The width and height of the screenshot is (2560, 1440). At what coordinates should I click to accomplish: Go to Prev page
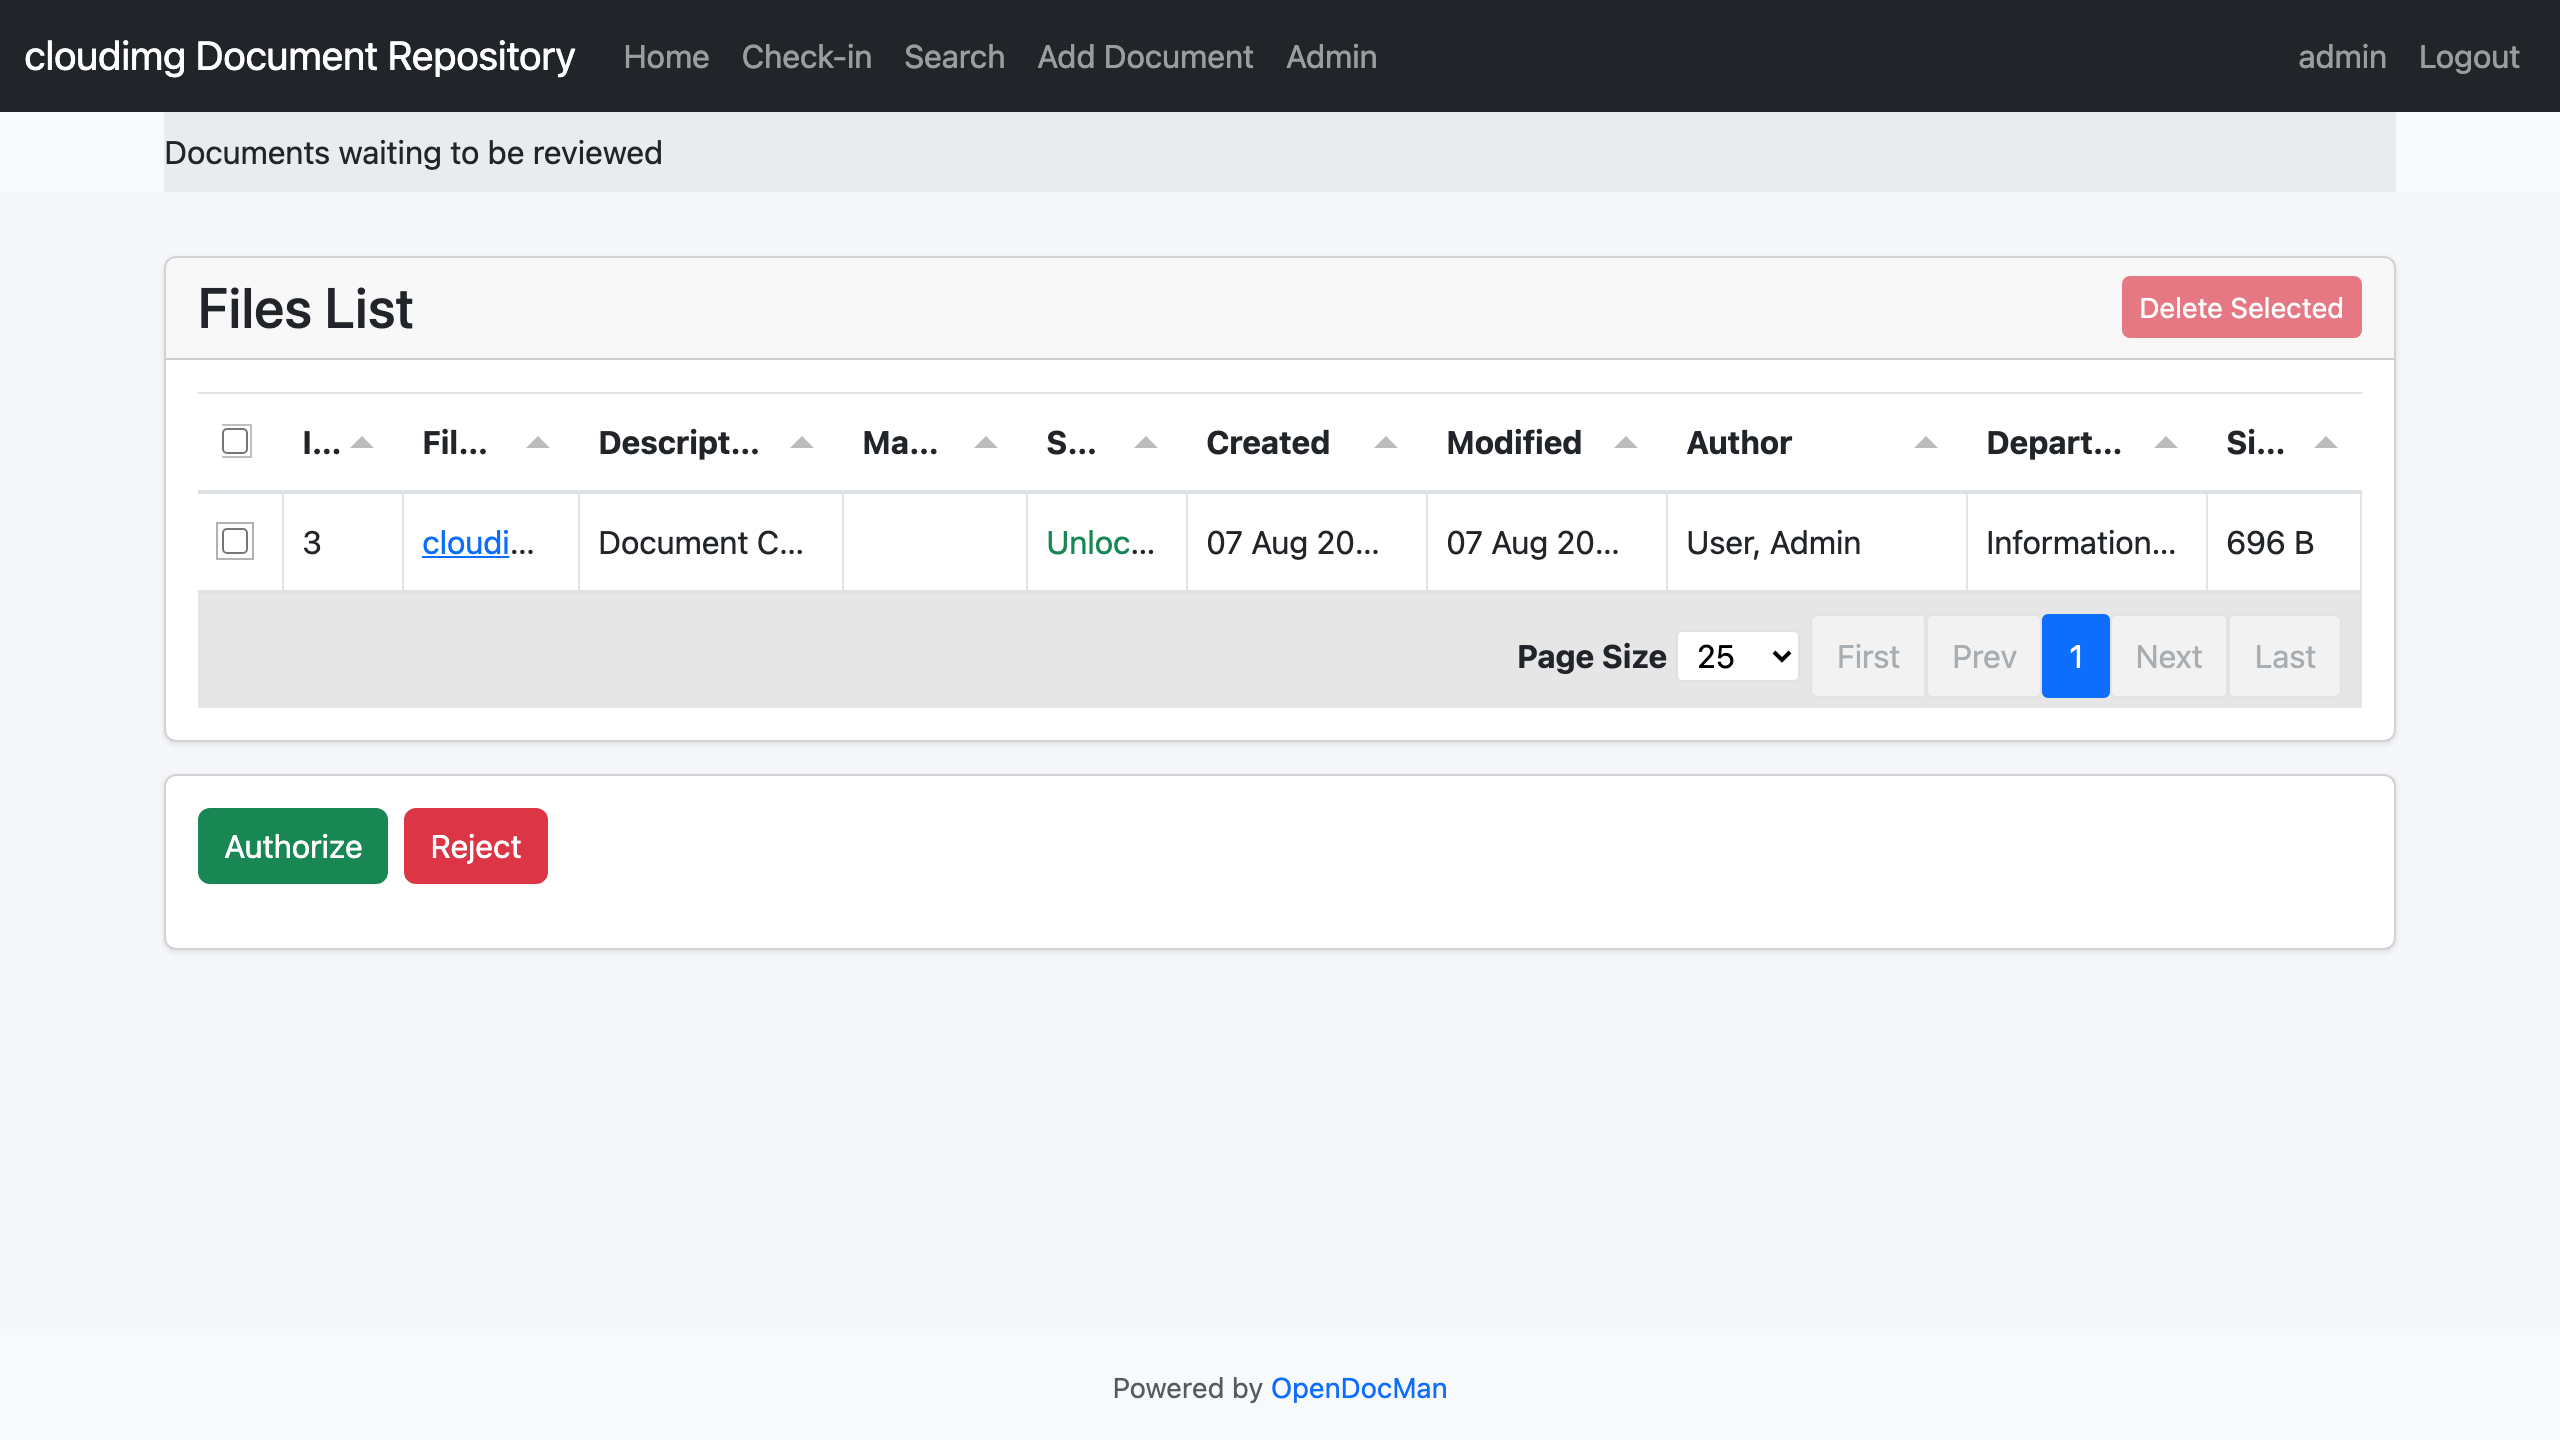(x=1984, y=656)
